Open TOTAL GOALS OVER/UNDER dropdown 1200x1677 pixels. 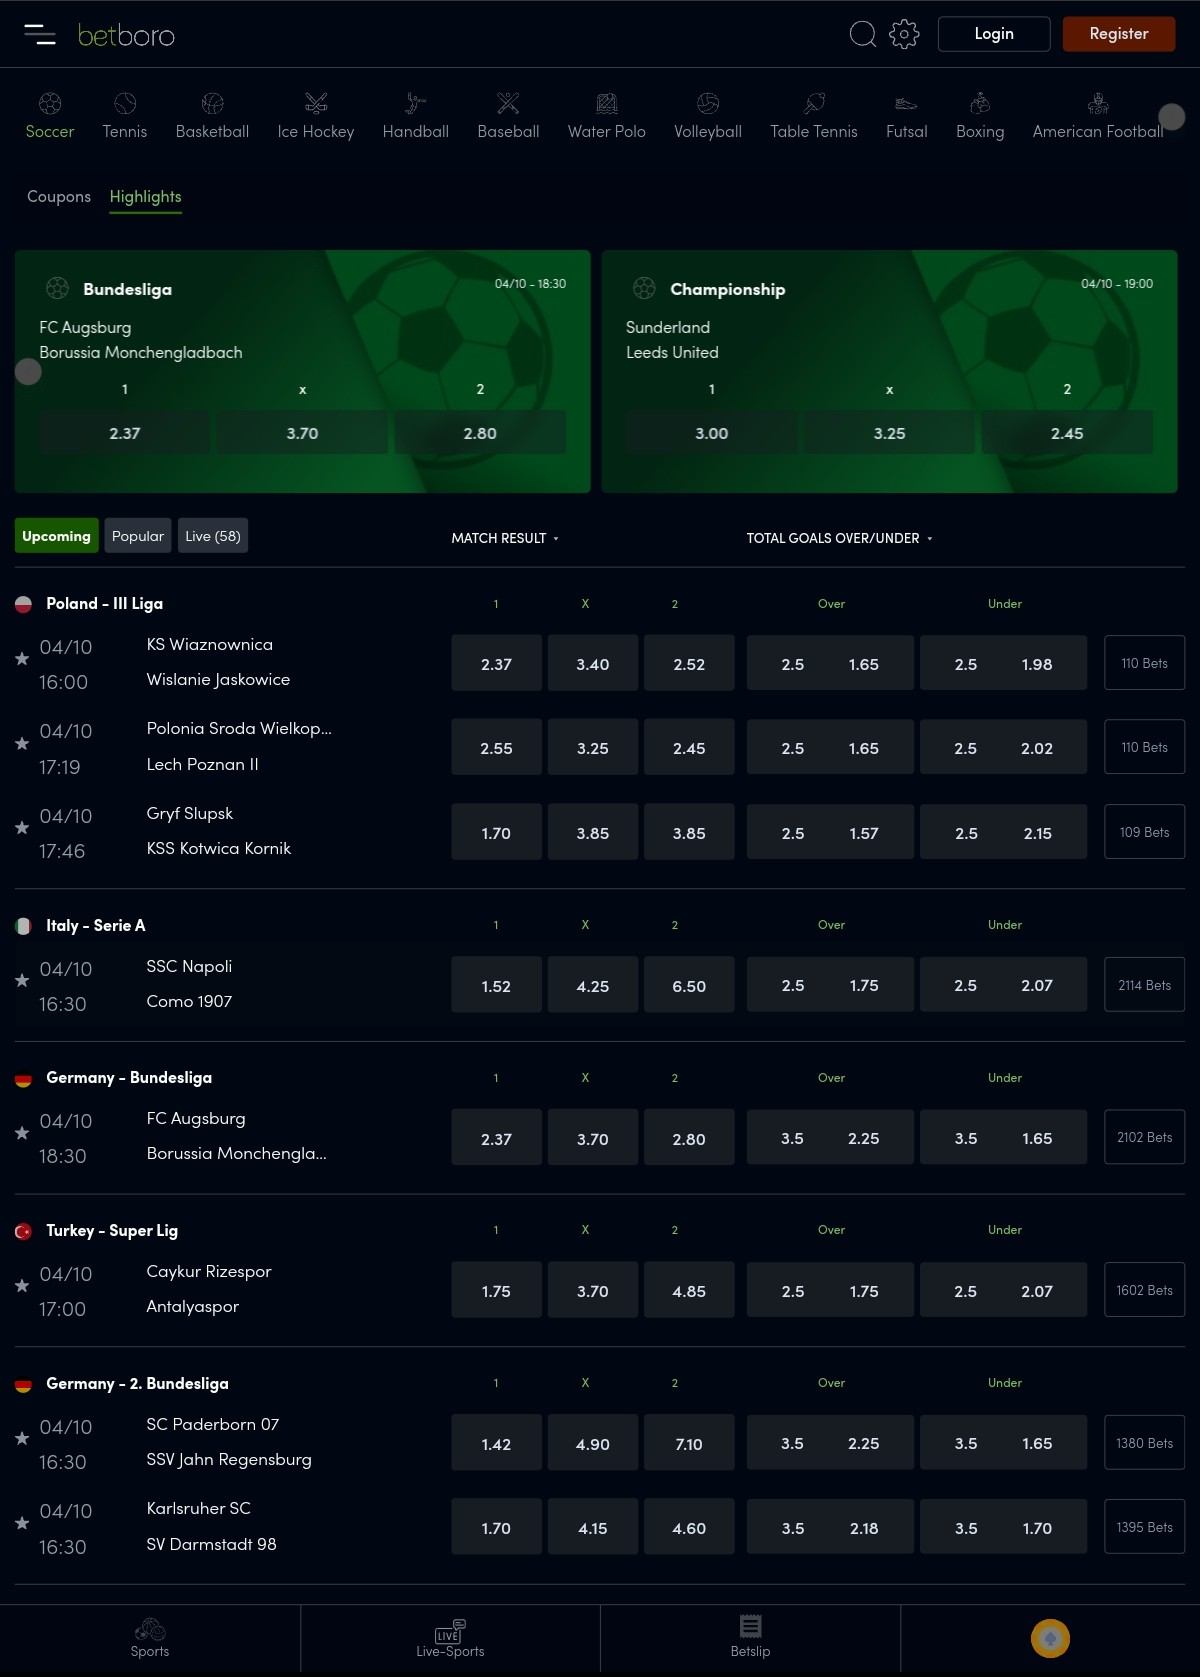coord(839,538)
